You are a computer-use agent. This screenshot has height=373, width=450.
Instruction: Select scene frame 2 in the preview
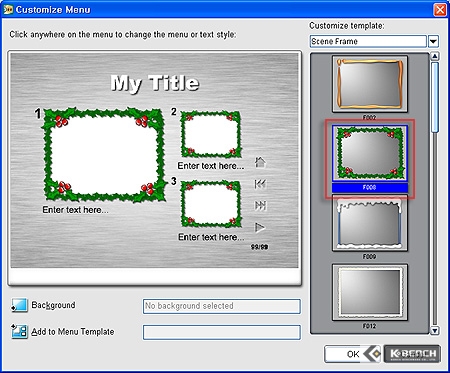pos(211,134)
